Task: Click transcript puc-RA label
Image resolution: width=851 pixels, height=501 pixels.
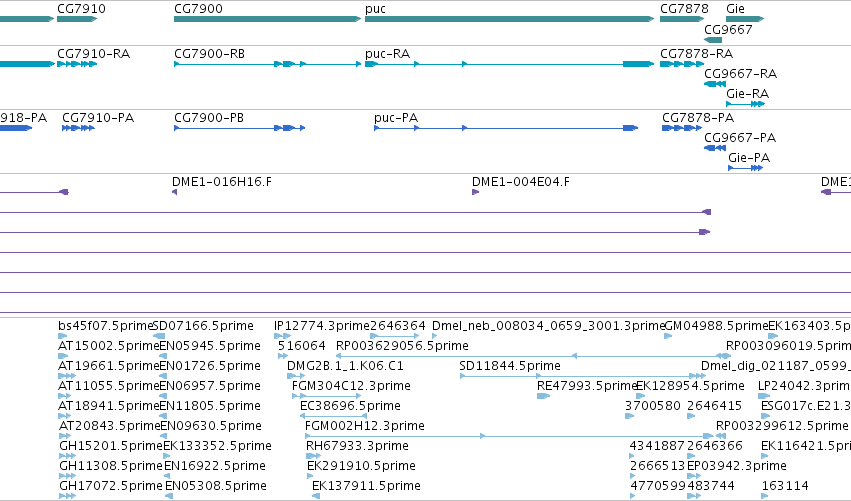Action: pos(388,54)
